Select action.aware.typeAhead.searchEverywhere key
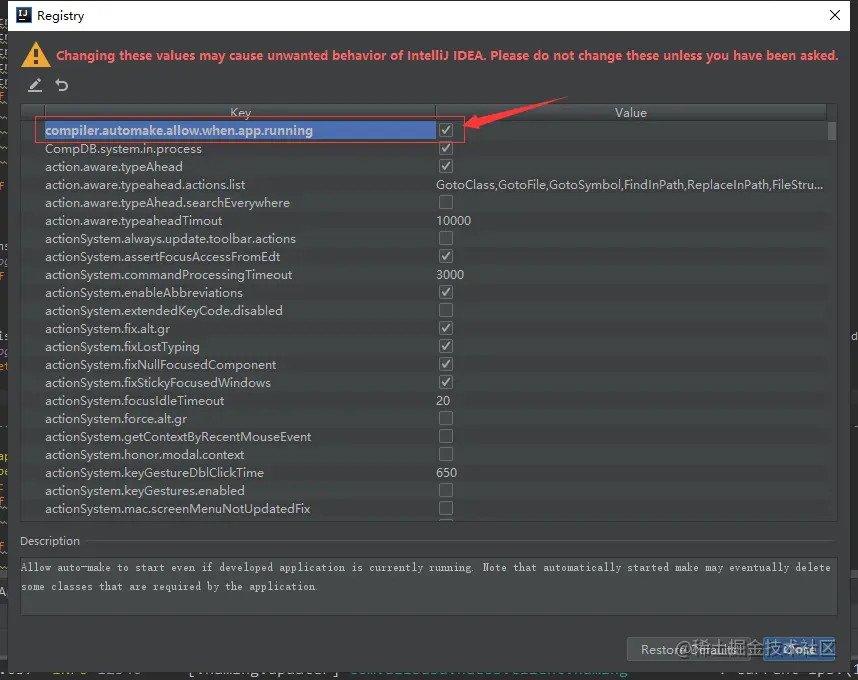 pos(167,203)
